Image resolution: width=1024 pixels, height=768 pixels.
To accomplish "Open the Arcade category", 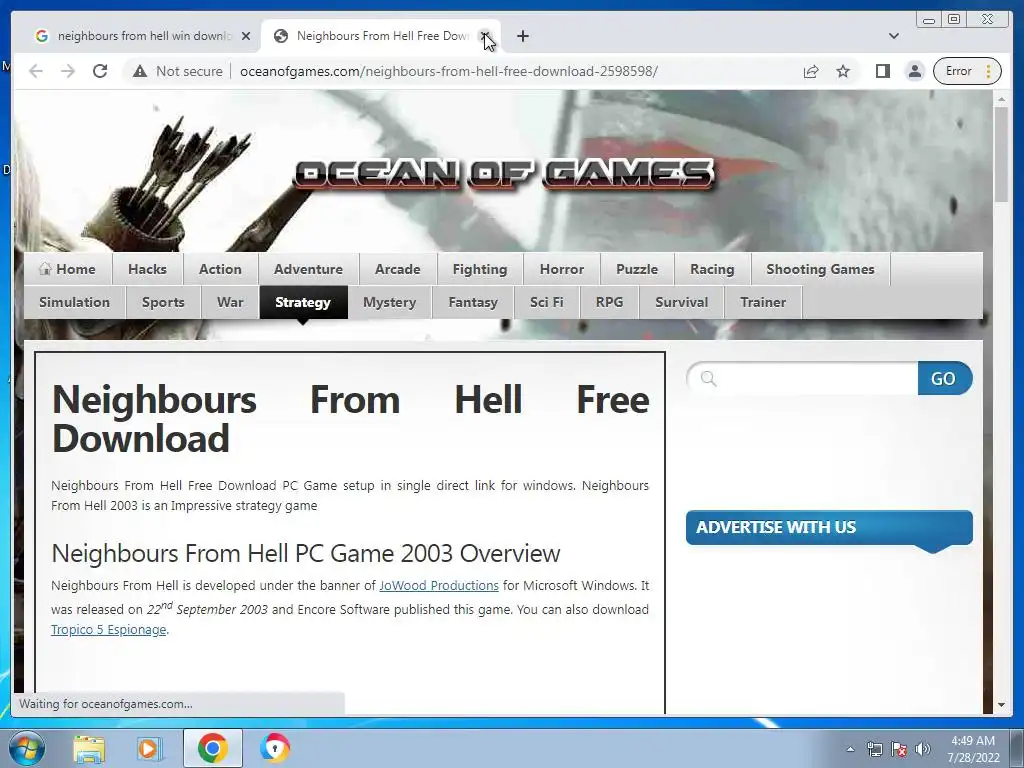I will [x=398, y=269].
